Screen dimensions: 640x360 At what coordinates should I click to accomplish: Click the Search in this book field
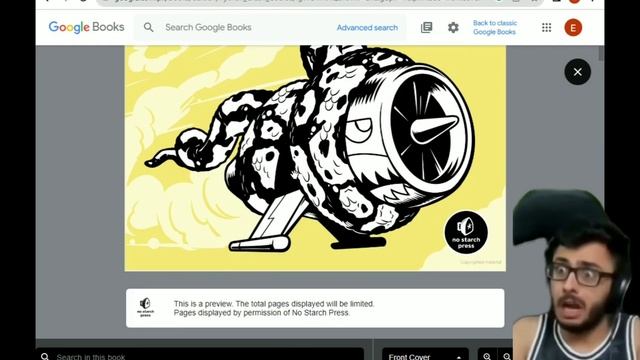pyautogui.click(x=200, y=355)
